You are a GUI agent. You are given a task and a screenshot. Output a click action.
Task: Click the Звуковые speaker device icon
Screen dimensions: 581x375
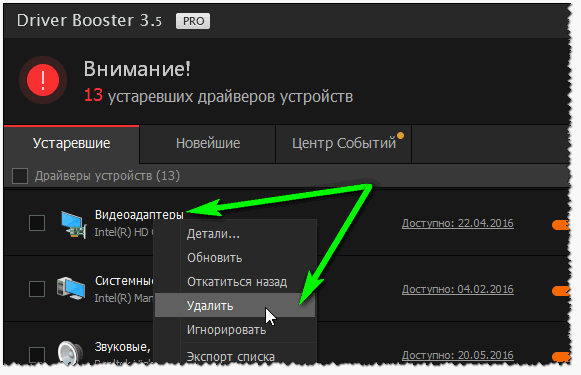(70, 353)
